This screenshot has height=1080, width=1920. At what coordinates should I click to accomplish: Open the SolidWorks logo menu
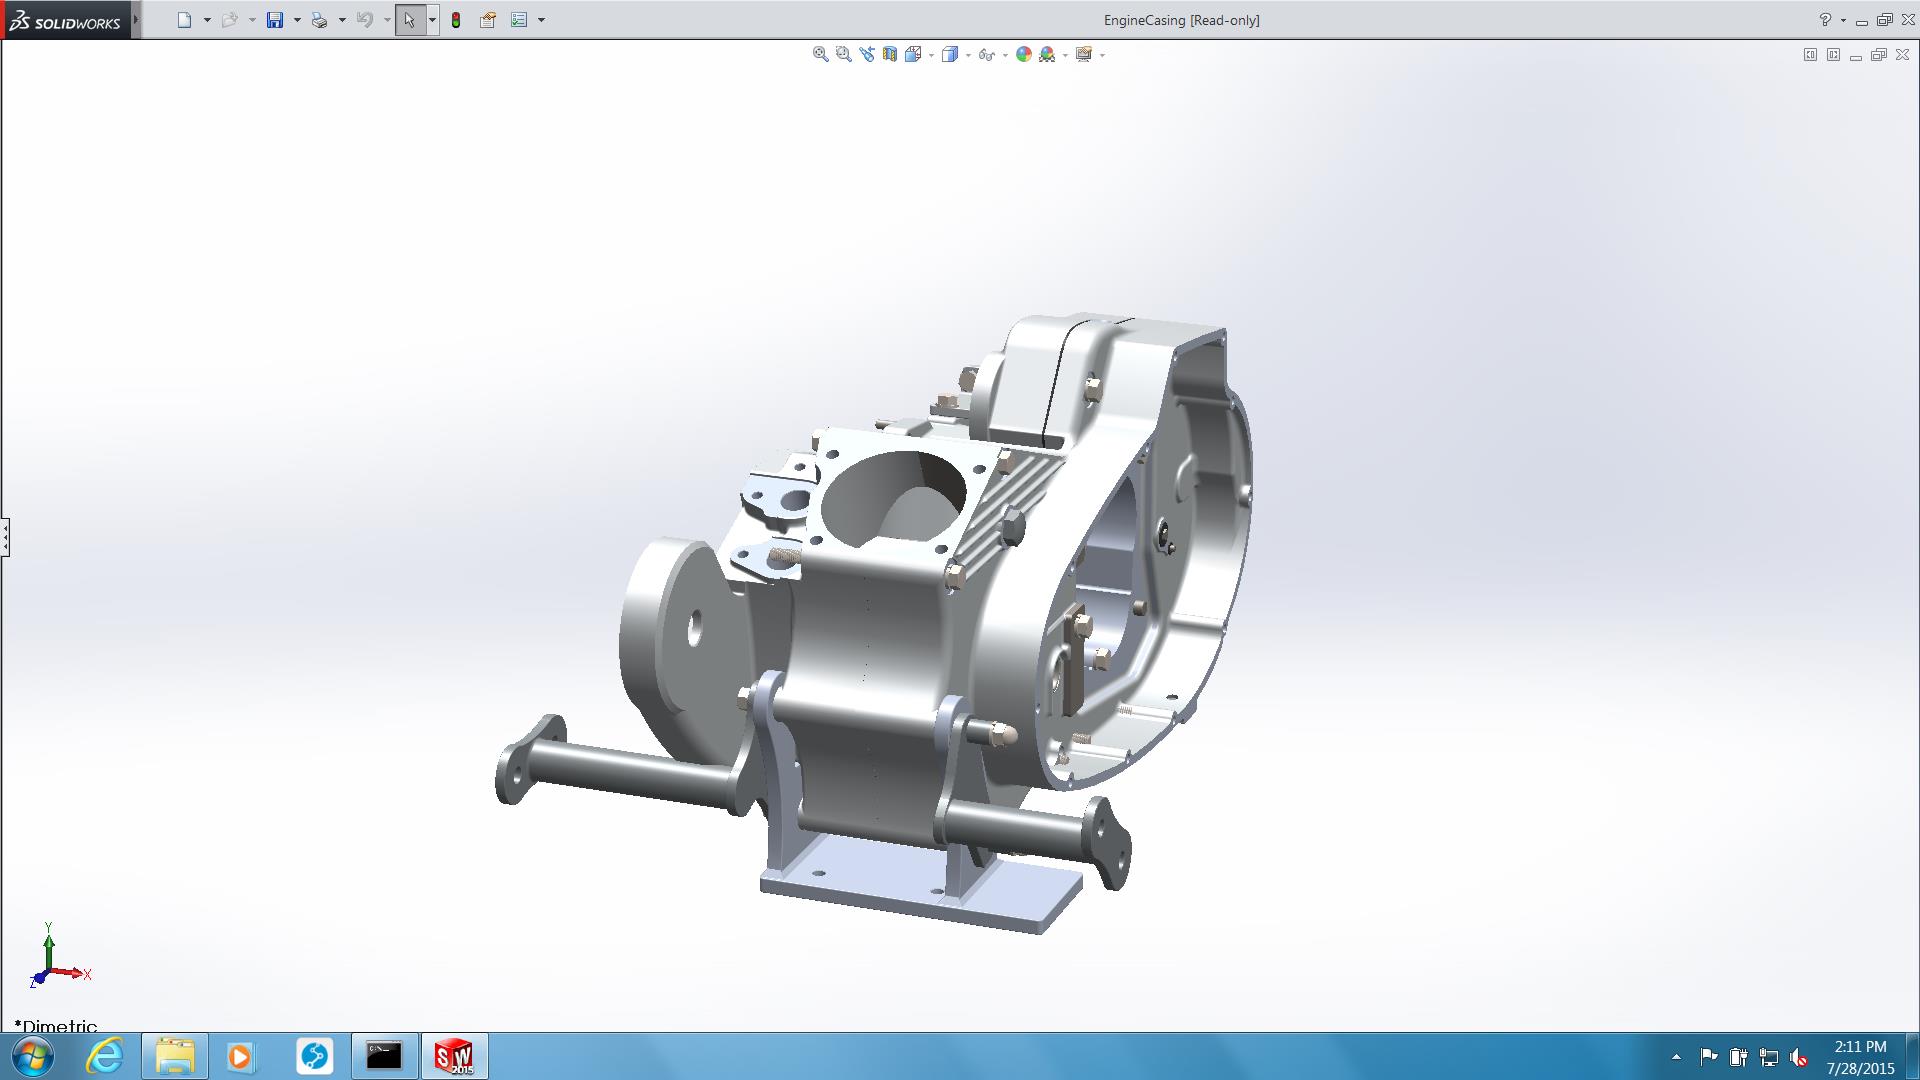pos(66,21)
